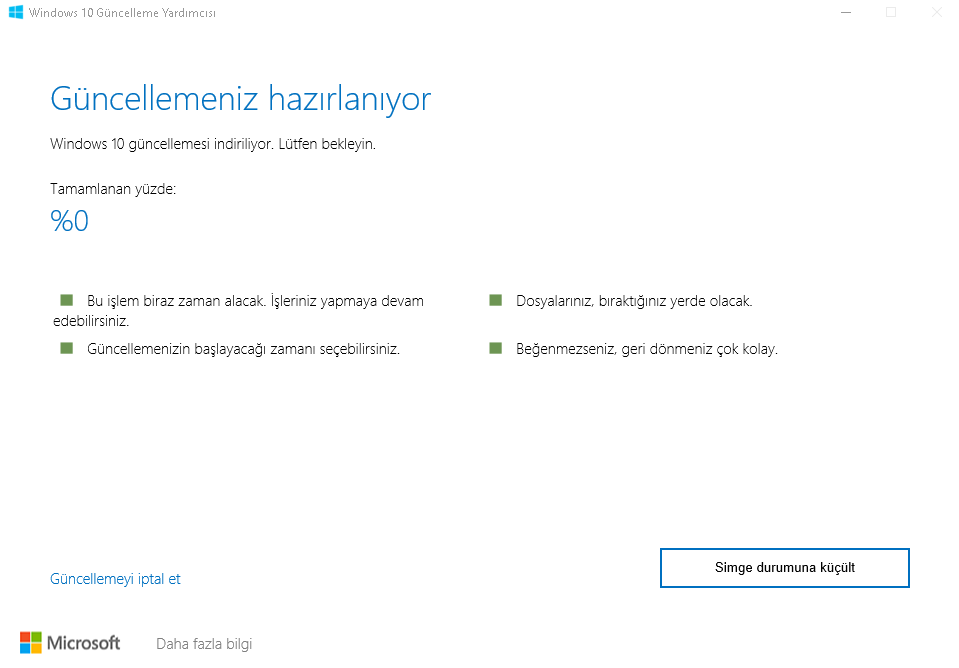Click the Tamamlanan yüzde label
Image resolution: width=959 pixels, height=668 pixels.
(x=113, y=189)
